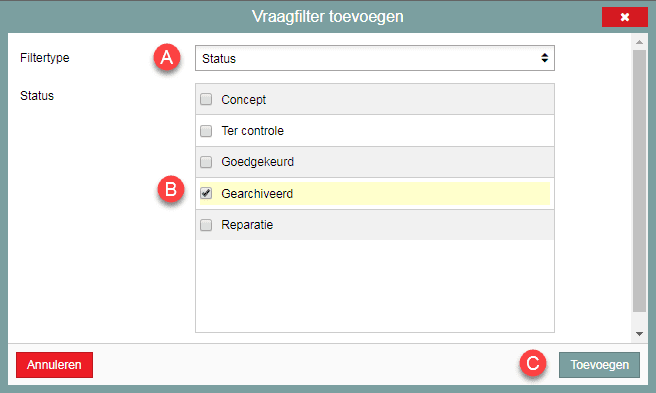
Task: Toggle the Reparatie checkbox
Action: pos(206,225)
